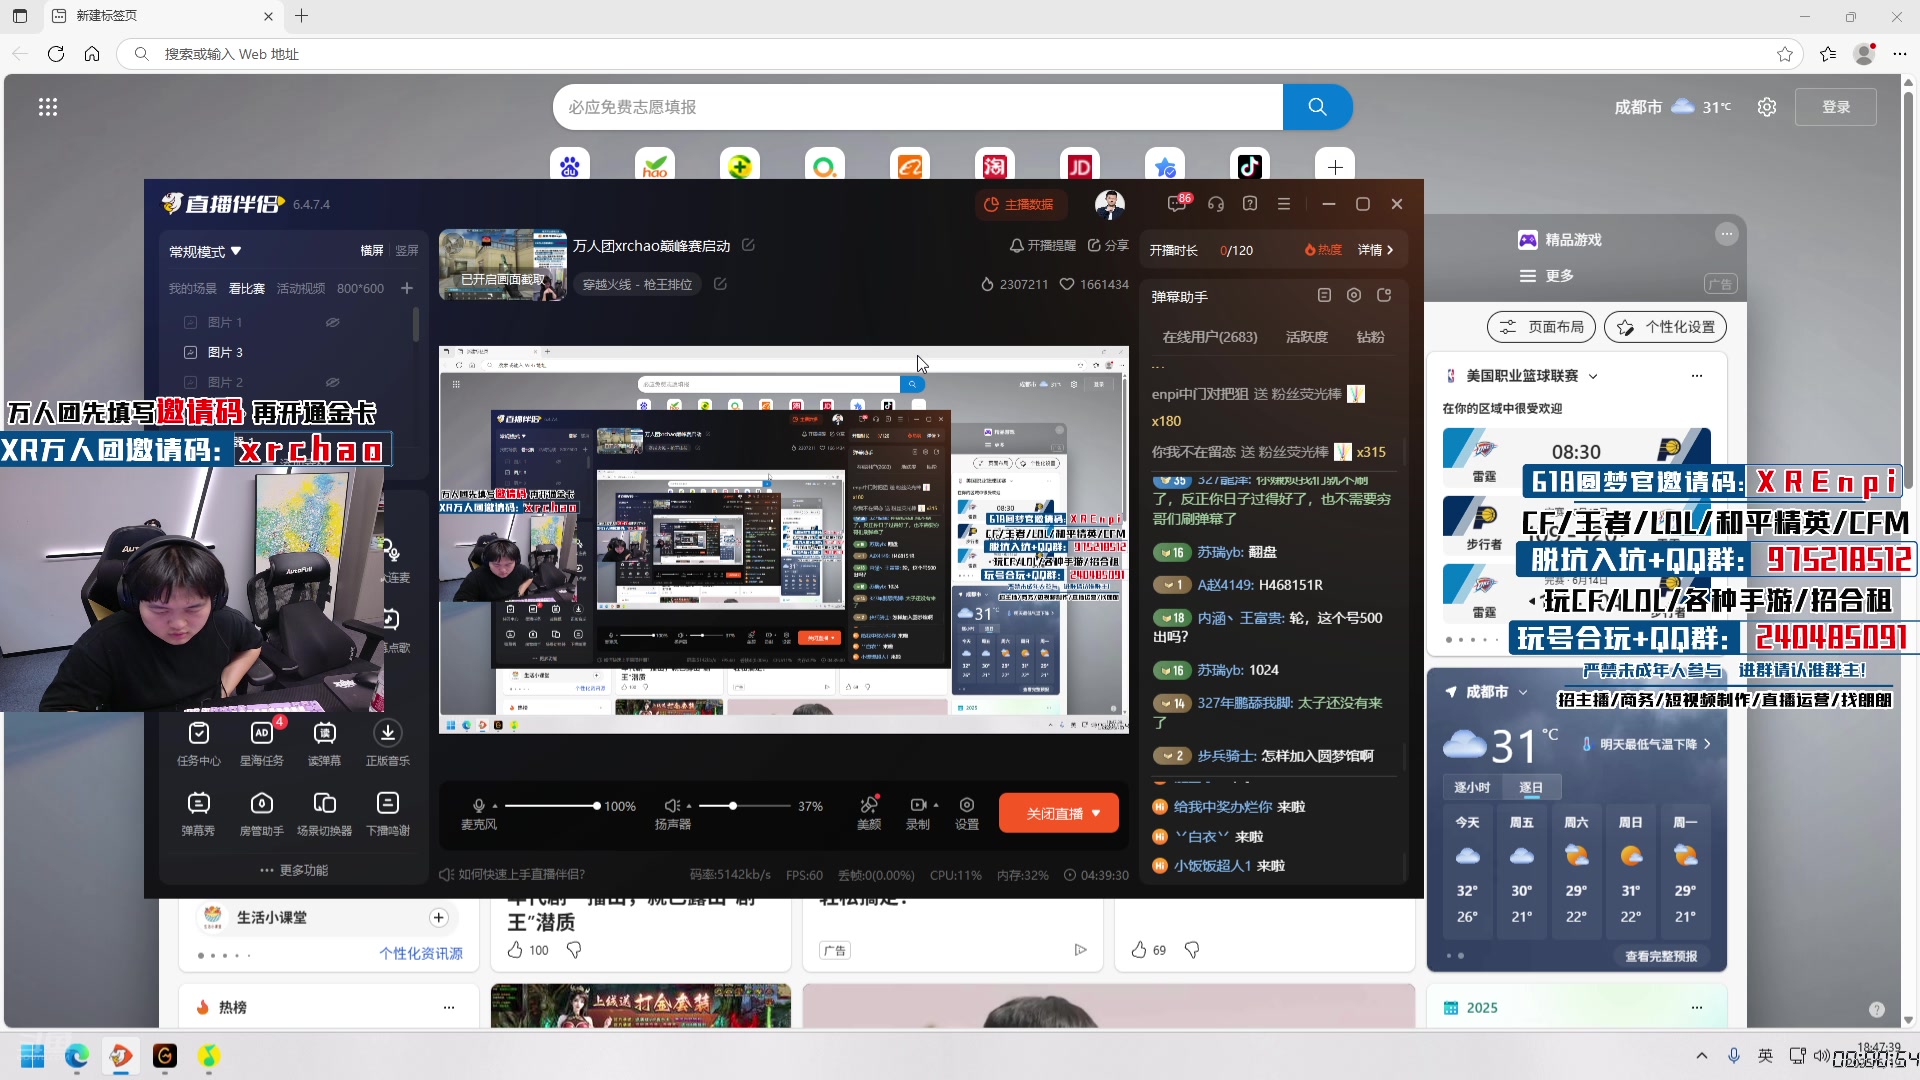1920x1080 pixels.
Task: Edit the stream title 万人团xrchao巅峰赛启动
Action: pyautogui.click(x=748, y=245)
